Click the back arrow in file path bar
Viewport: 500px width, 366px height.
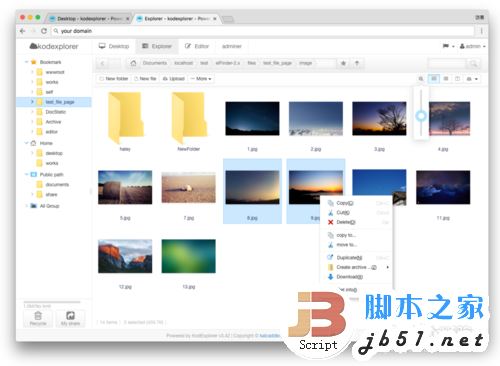tap(102, 63)
